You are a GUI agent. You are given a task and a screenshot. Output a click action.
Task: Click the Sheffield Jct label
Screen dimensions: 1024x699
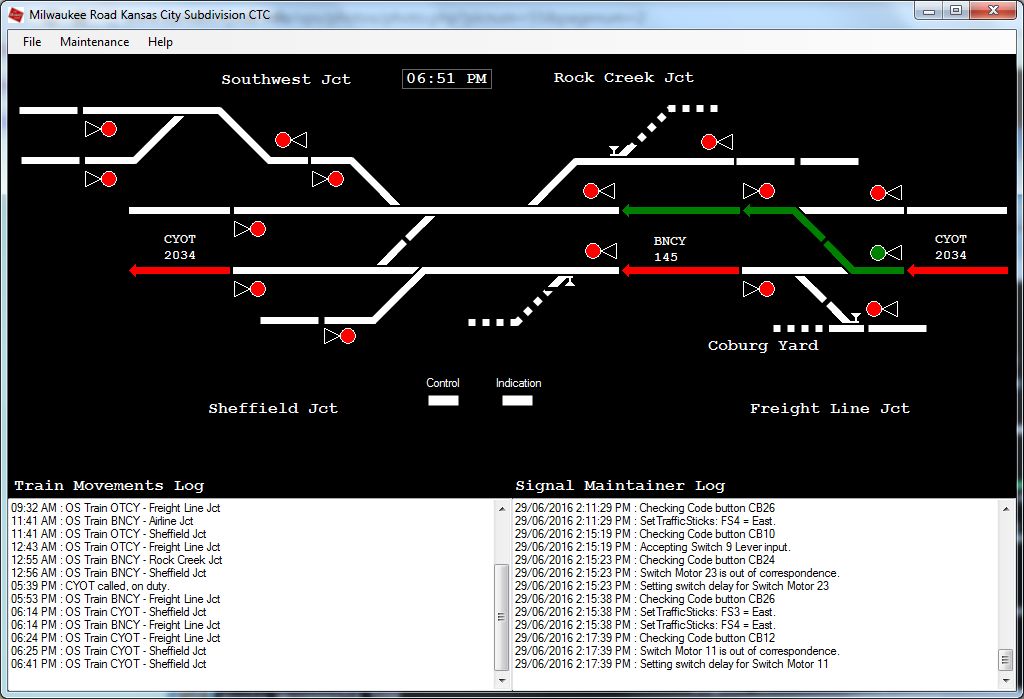pyautogui.click(x=273, y=408)
